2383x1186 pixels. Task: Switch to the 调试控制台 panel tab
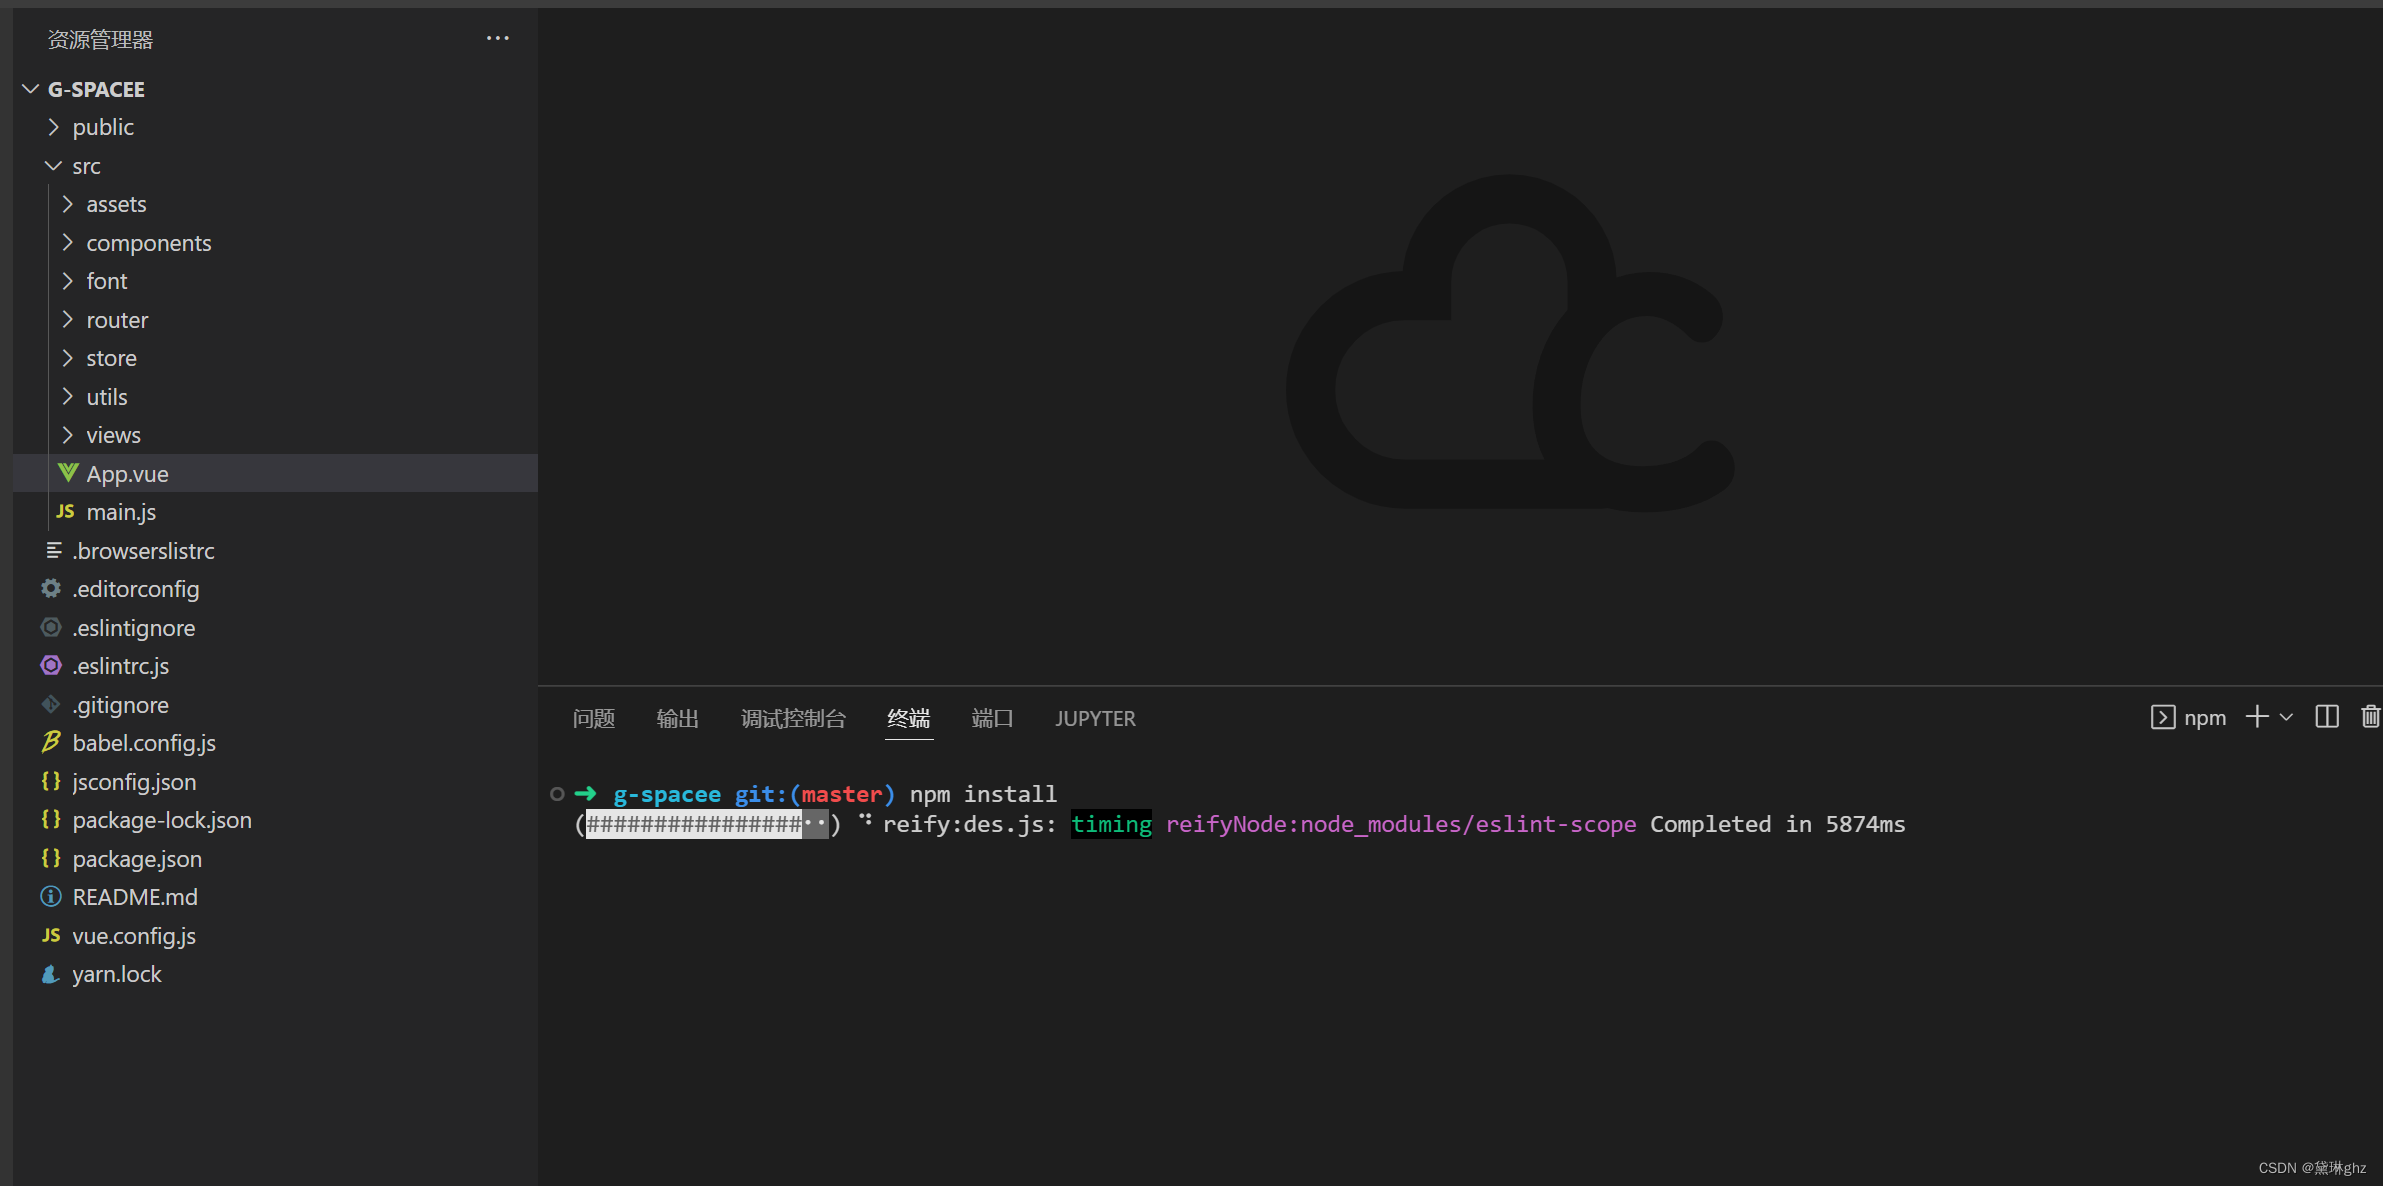(x=793, y=718)
